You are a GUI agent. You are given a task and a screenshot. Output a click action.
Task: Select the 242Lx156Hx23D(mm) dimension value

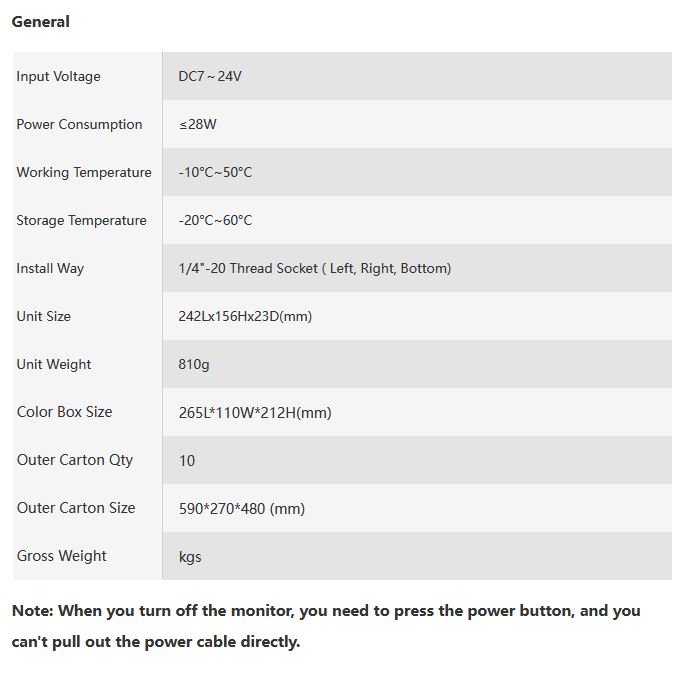click(245, 316)
